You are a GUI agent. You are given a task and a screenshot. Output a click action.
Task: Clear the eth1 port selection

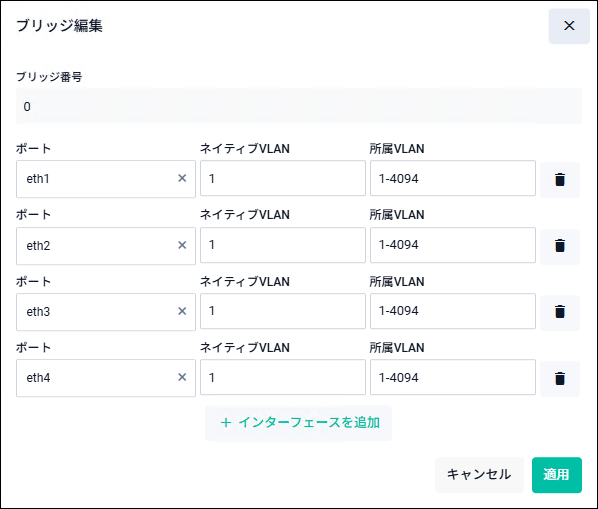click(x=182, y=178)
